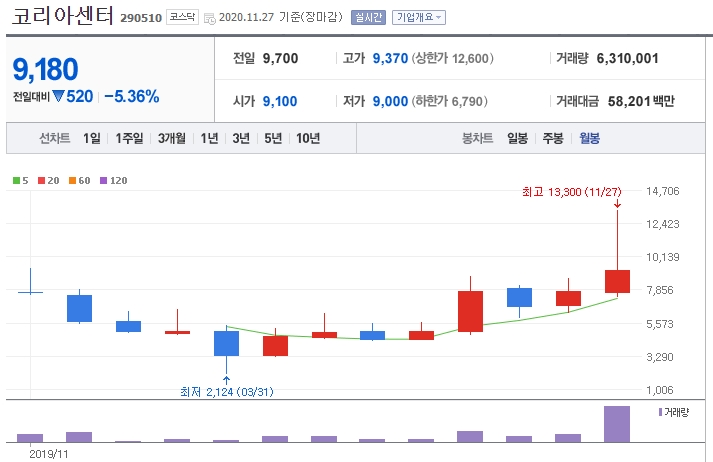This screenshot has height=462, width=713.
Task: Click the largest volume bar
Action: click(x=617, y=424)
